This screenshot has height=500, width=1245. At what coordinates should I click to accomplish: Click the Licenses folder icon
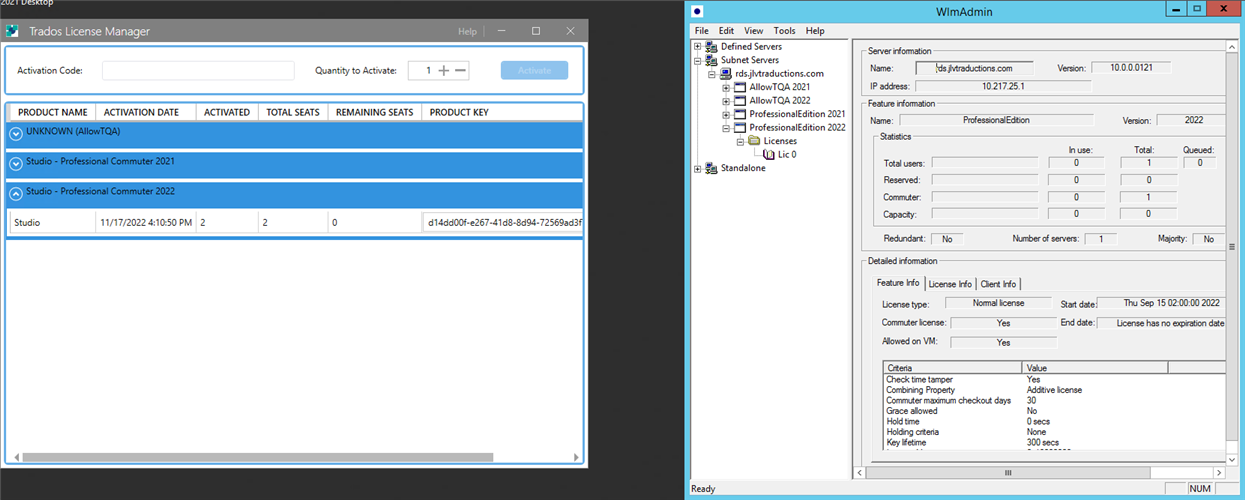[754, 141]
